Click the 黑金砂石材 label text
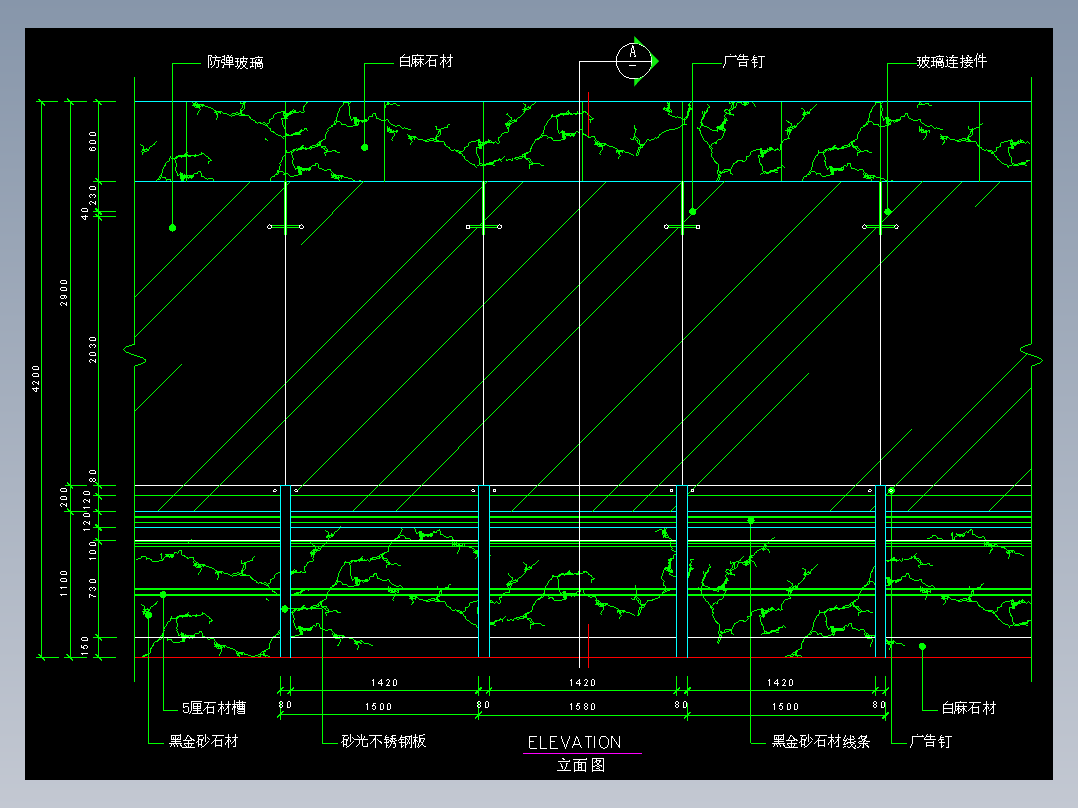This screenshot has height=808, width=1078. click(204, 741)
